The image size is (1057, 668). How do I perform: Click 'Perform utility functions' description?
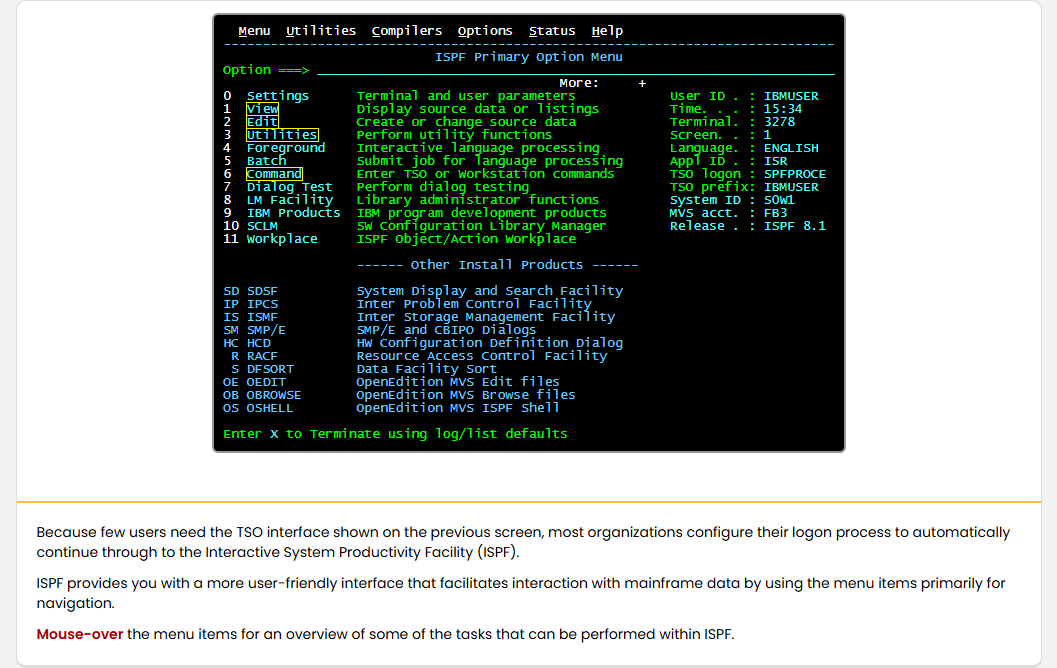(454, 135)
